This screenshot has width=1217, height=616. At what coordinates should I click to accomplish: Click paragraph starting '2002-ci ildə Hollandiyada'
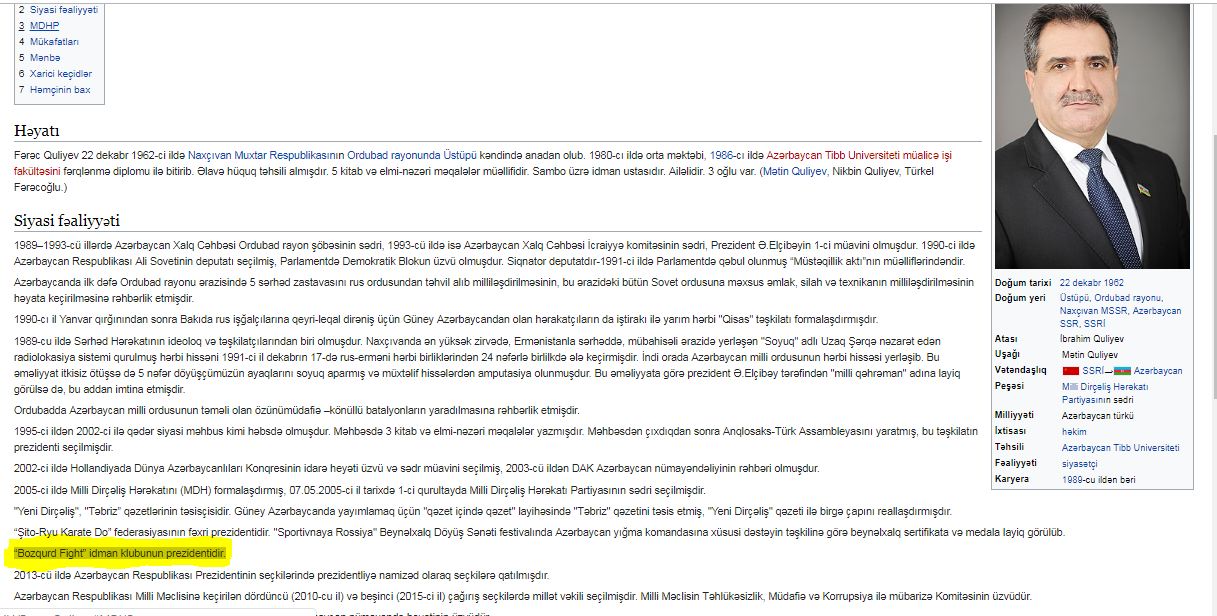coord(416,468)
